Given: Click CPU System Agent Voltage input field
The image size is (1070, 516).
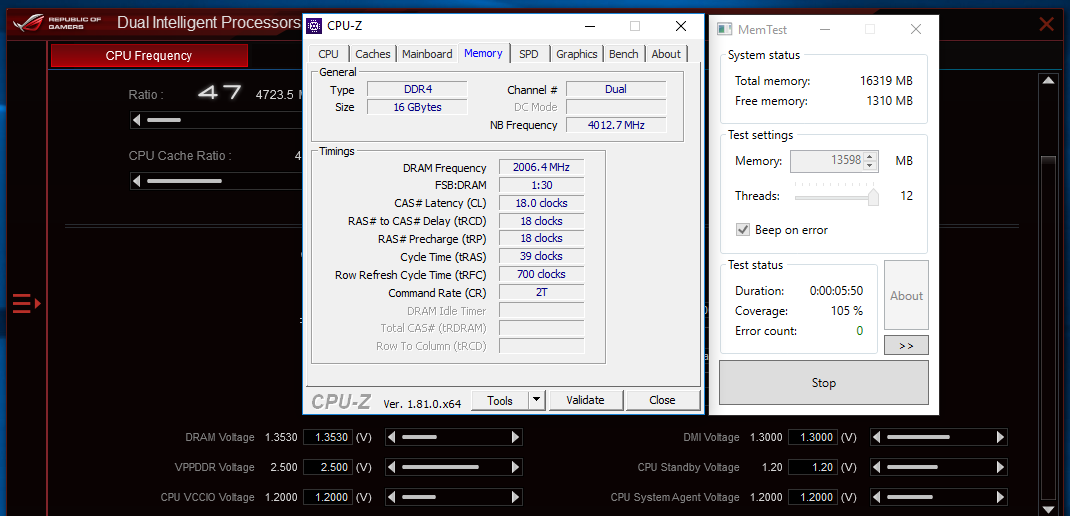Looking at the screenshot, I should point(813,497).
